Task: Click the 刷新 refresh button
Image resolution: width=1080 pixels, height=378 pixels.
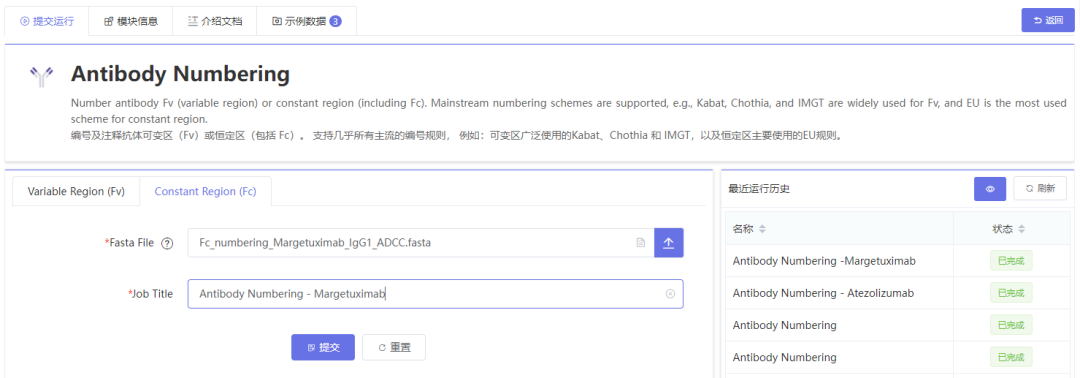Action: [1040, 189]
